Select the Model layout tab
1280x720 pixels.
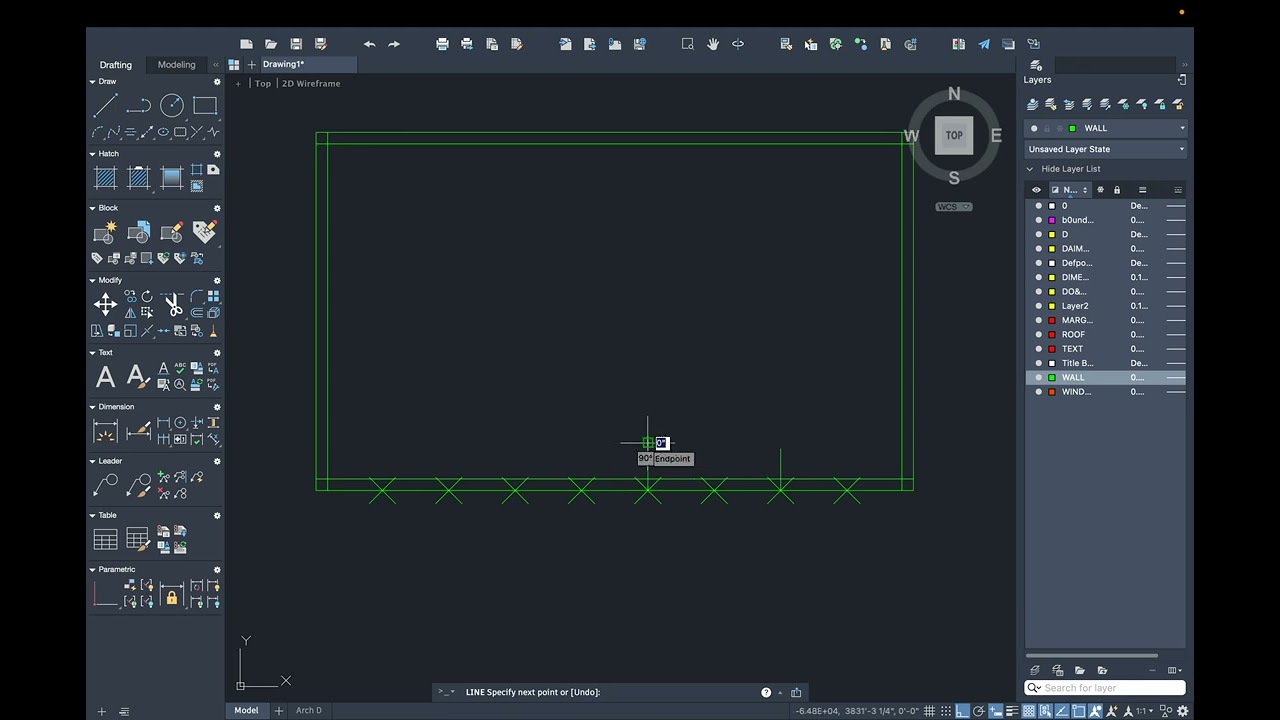tap(246, 710)
